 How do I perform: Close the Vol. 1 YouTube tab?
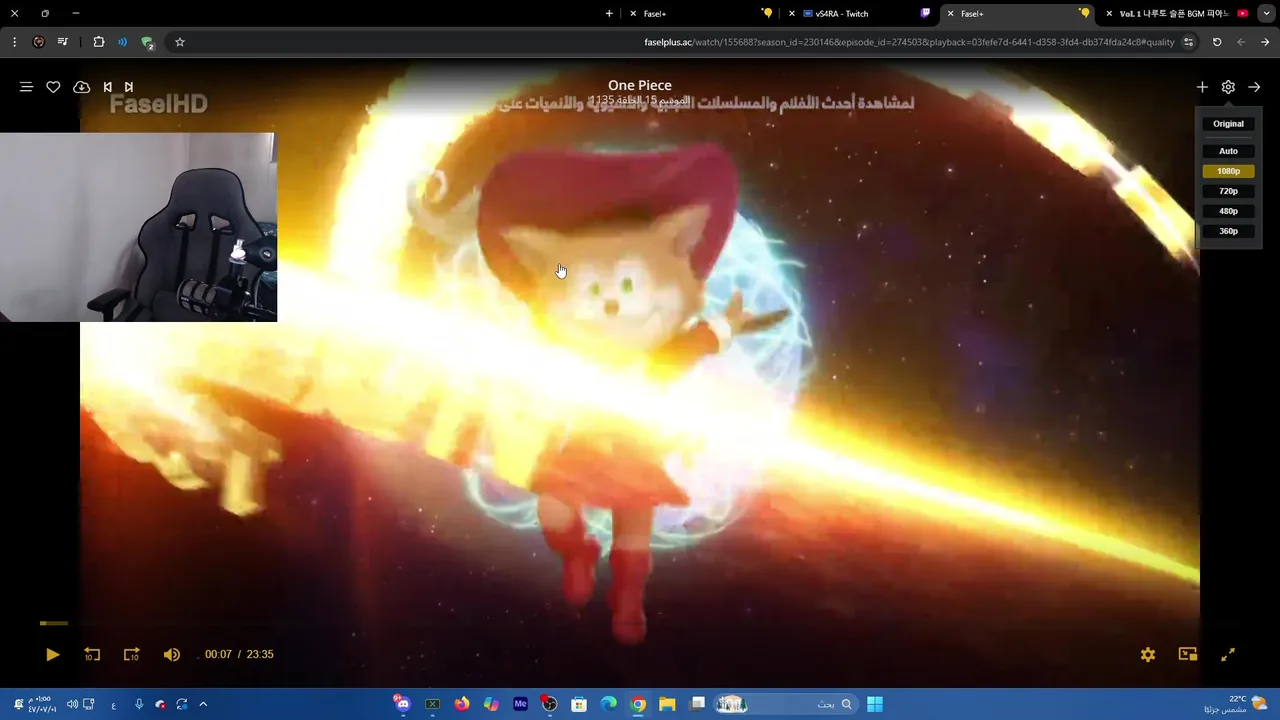click(x=1109, y=14)
